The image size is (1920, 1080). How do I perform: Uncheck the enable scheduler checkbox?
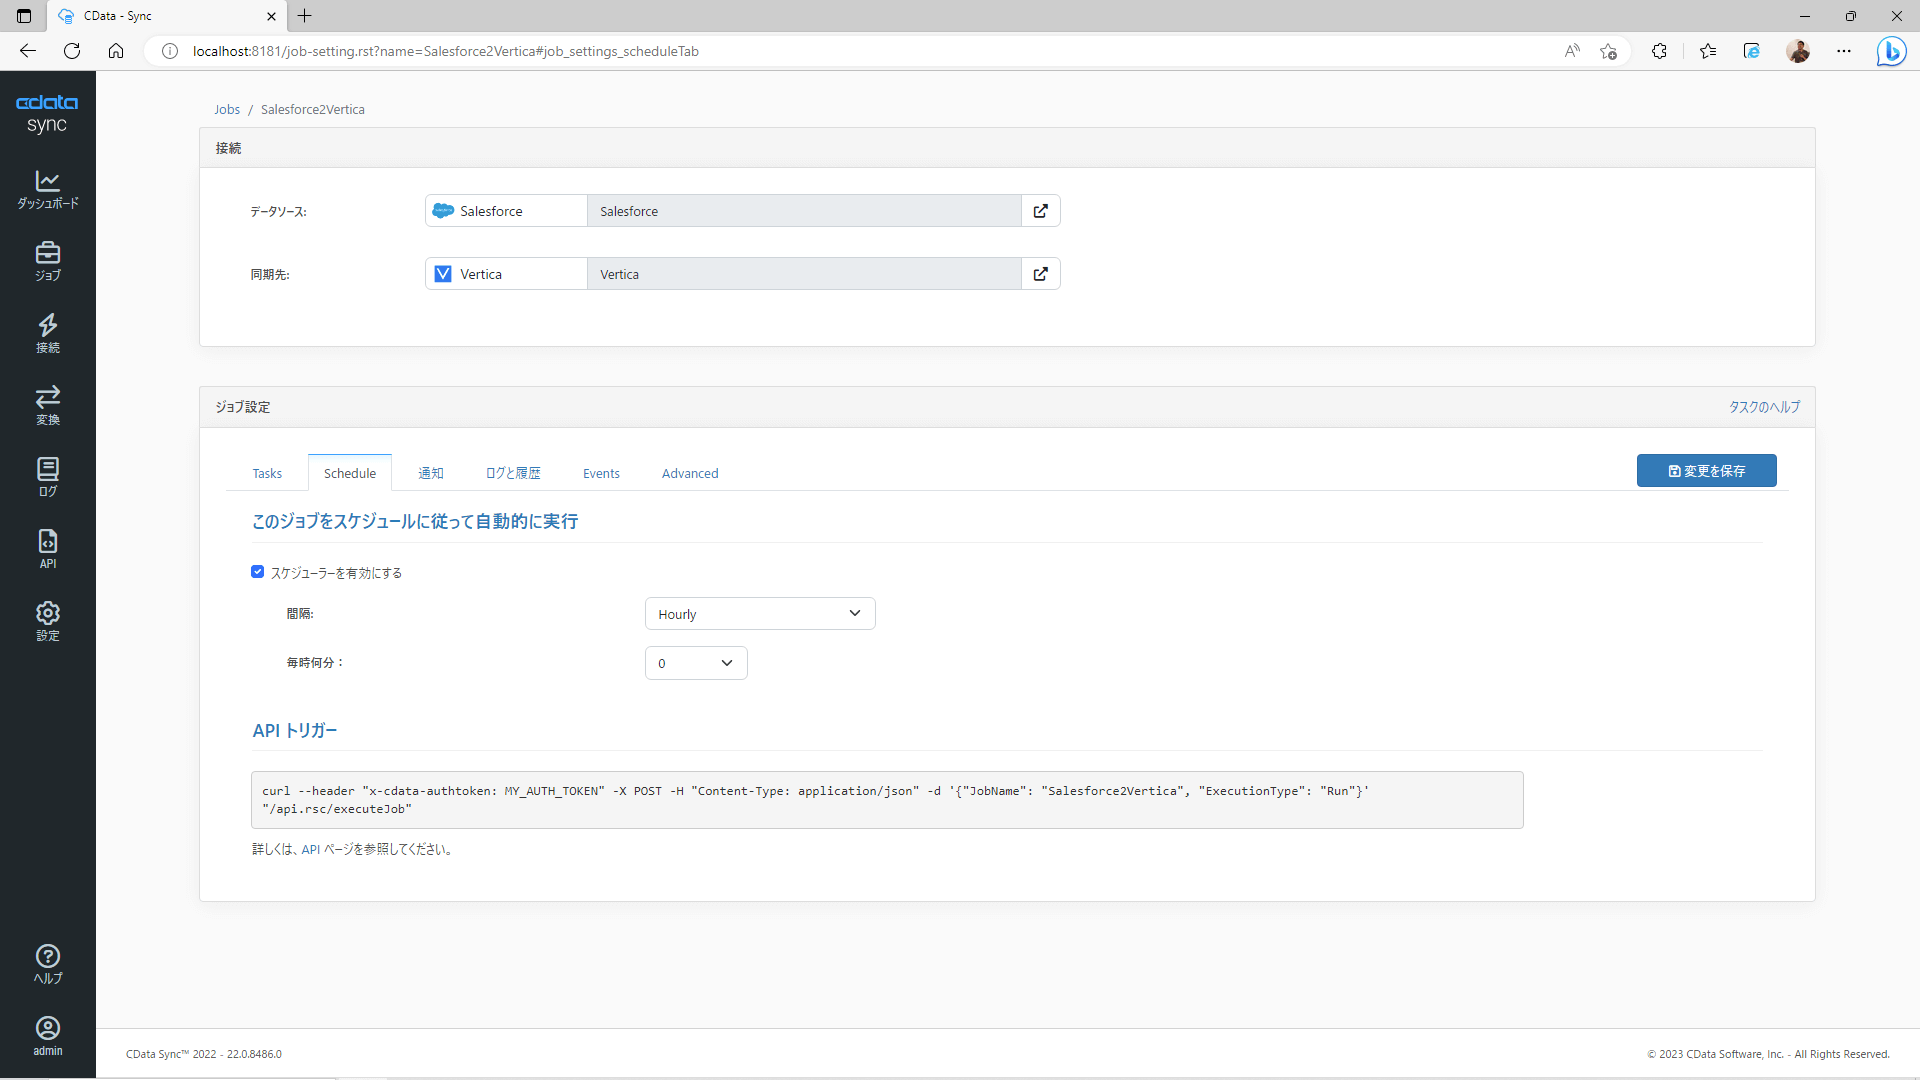click(257, 572)
